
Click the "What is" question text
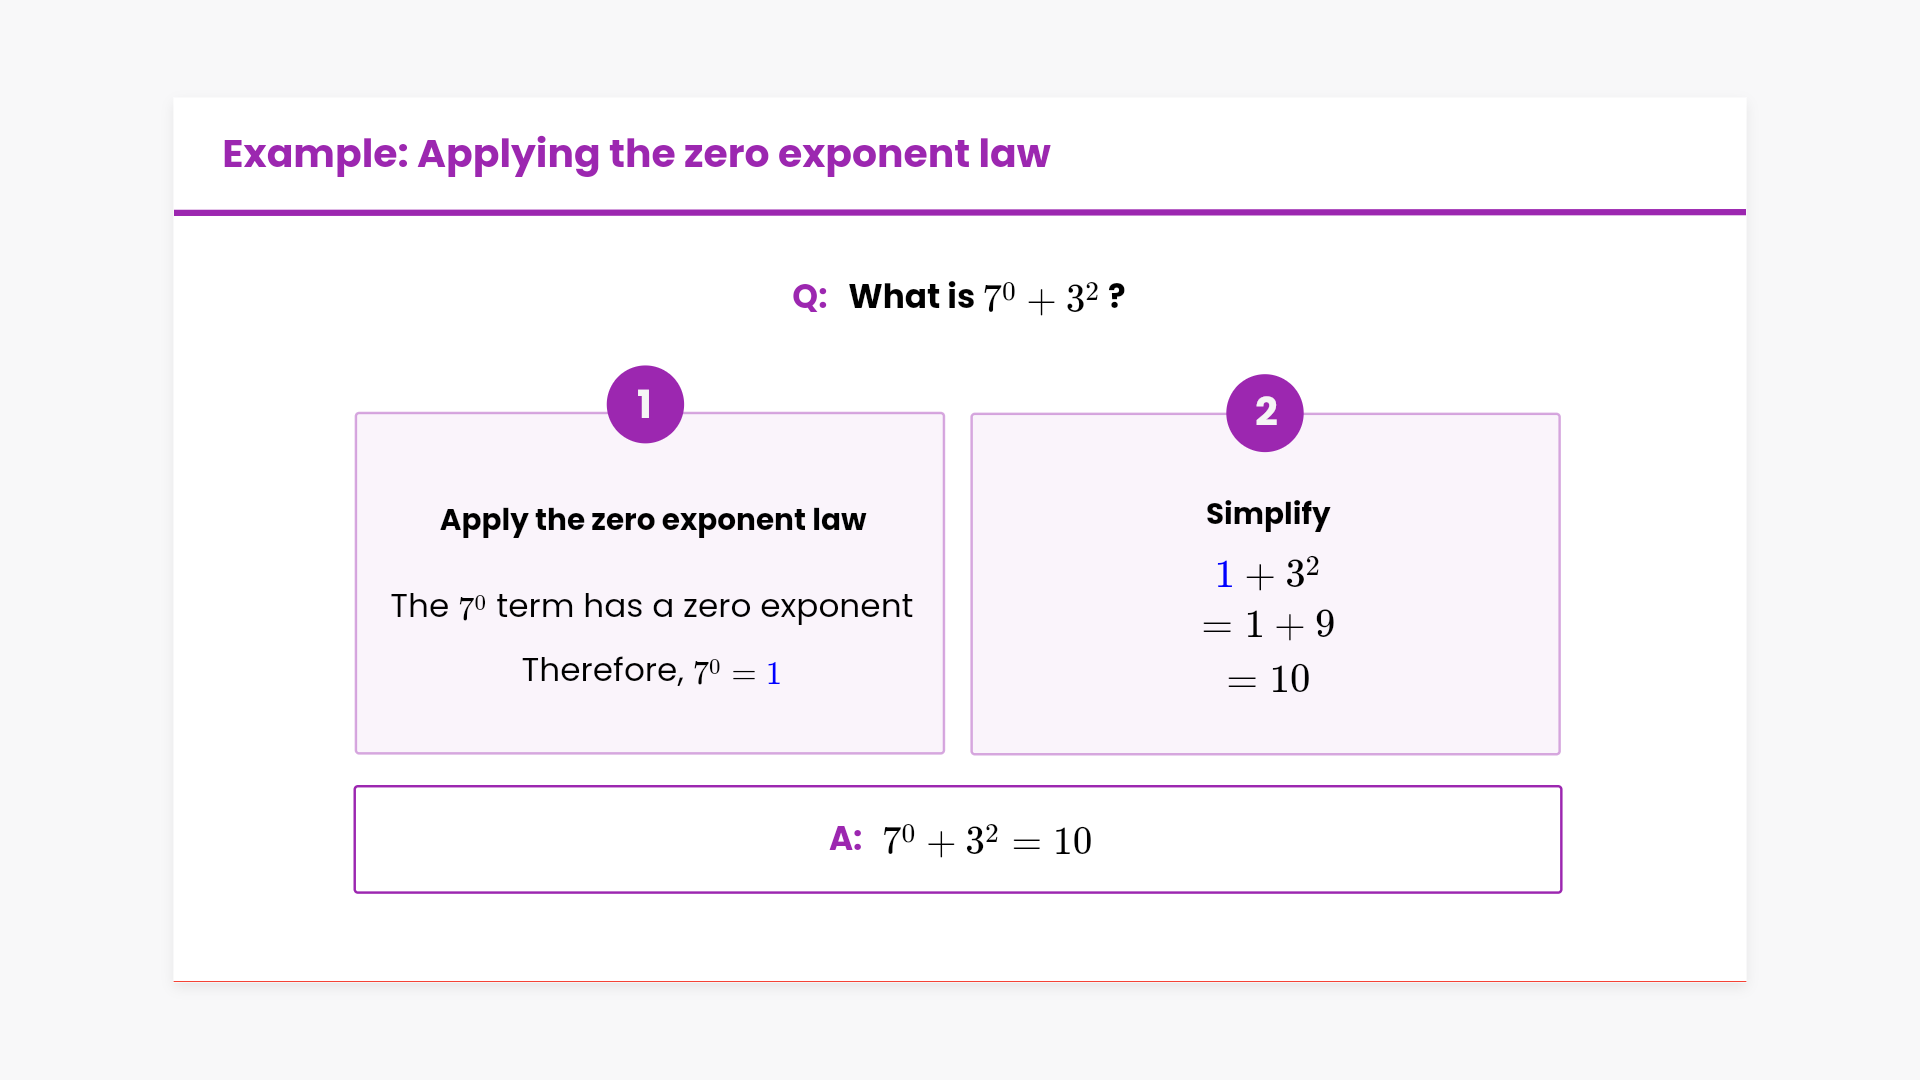(911, 297)
